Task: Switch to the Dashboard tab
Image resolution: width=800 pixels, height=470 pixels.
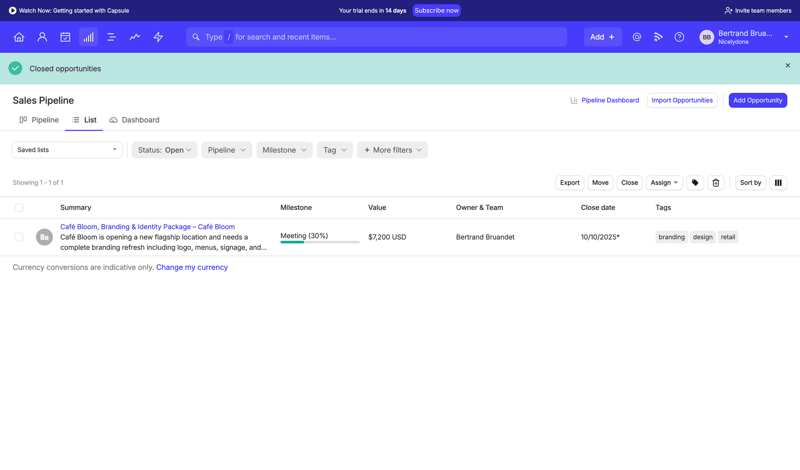Action: [134, 120]
